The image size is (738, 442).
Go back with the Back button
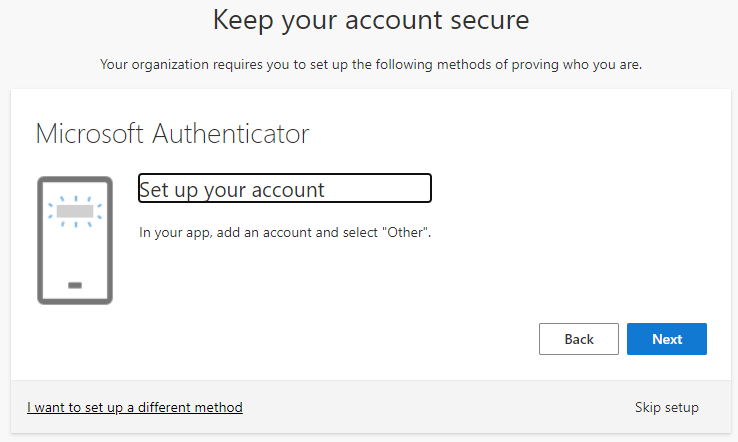(579, 339)
